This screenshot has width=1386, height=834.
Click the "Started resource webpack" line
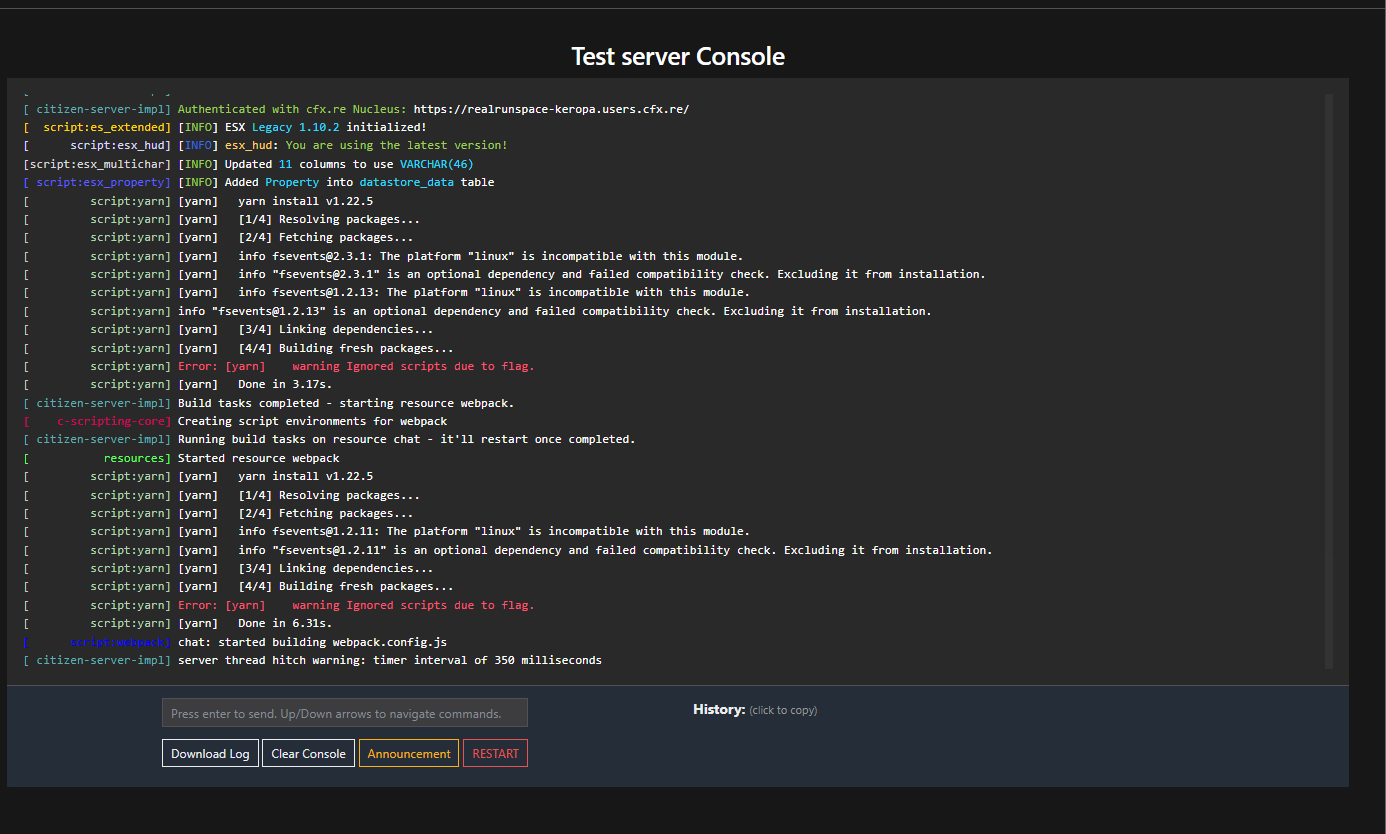click(x=258, y=458)
